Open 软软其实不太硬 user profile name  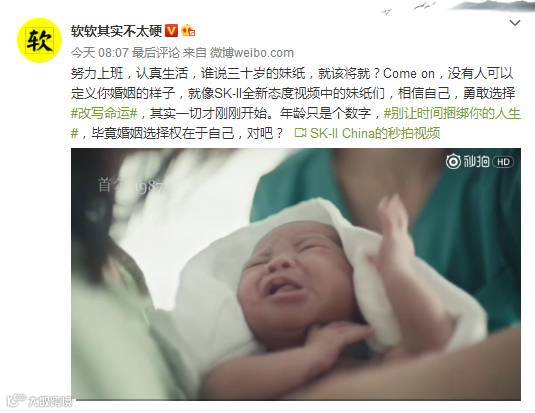click(x=116, y=31)
